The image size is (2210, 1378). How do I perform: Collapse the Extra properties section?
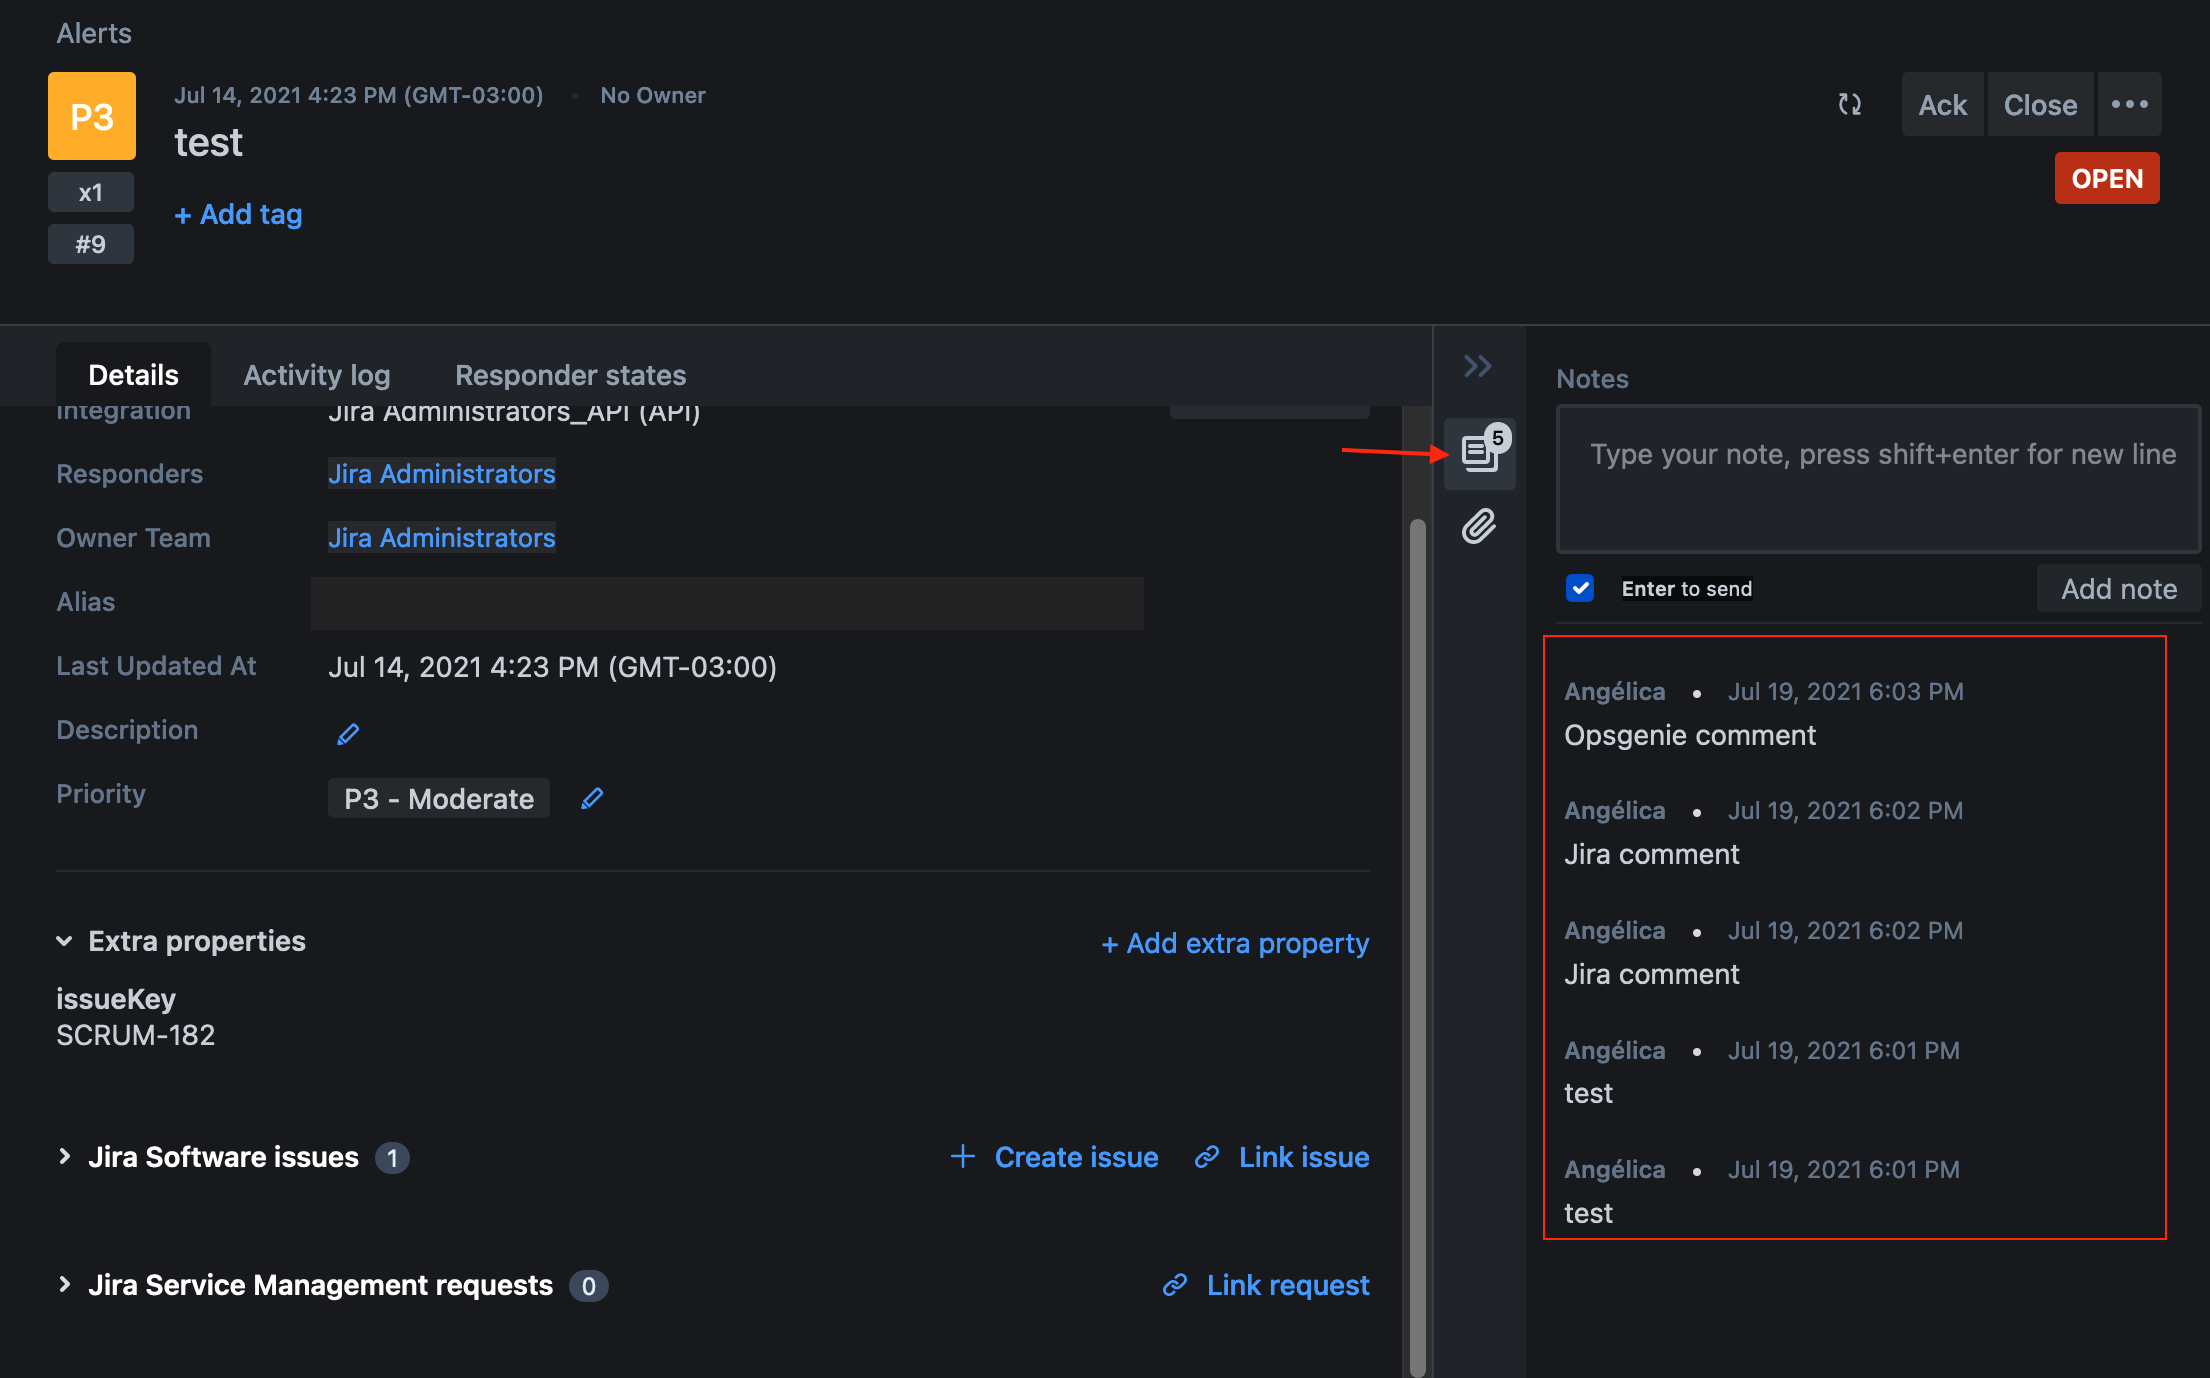point(64,940)
